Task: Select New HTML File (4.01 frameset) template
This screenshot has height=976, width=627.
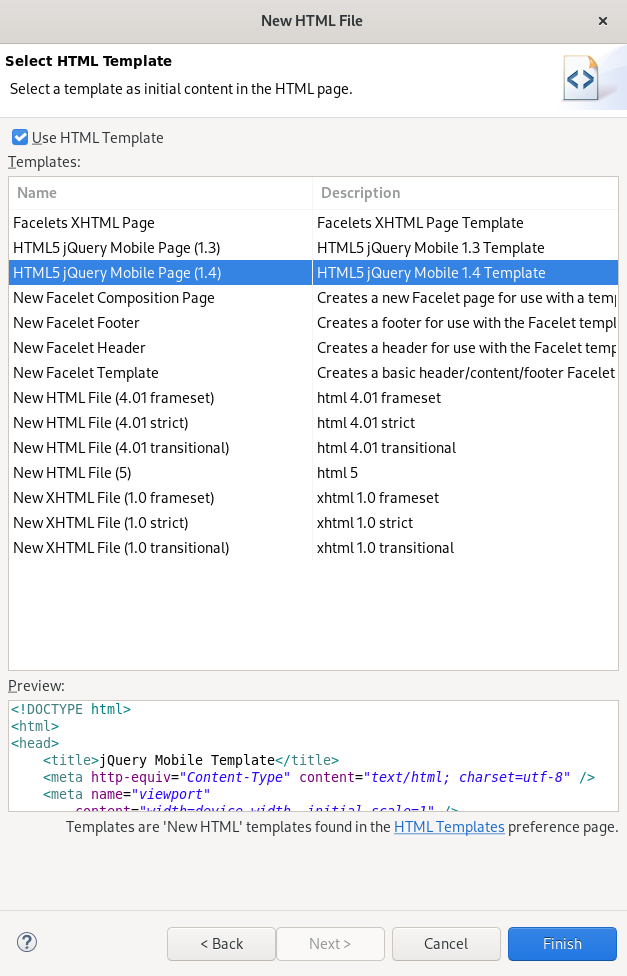Action: [113, 398]
